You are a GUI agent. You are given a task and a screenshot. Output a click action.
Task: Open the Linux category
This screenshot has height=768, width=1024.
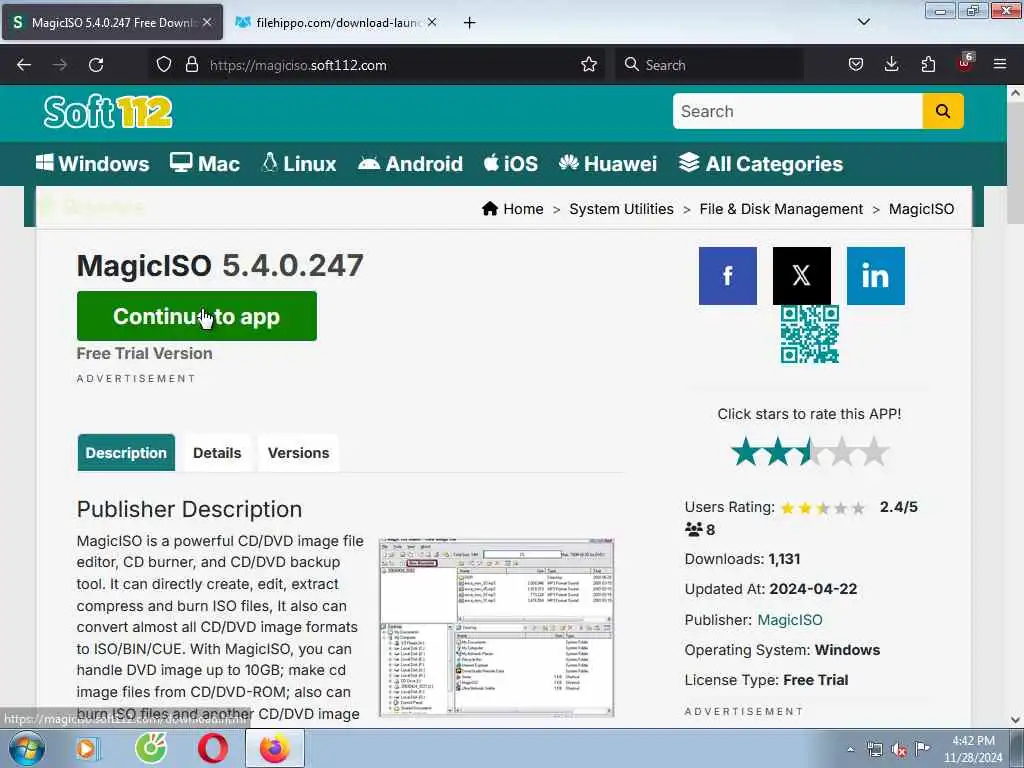click(298, 163)
